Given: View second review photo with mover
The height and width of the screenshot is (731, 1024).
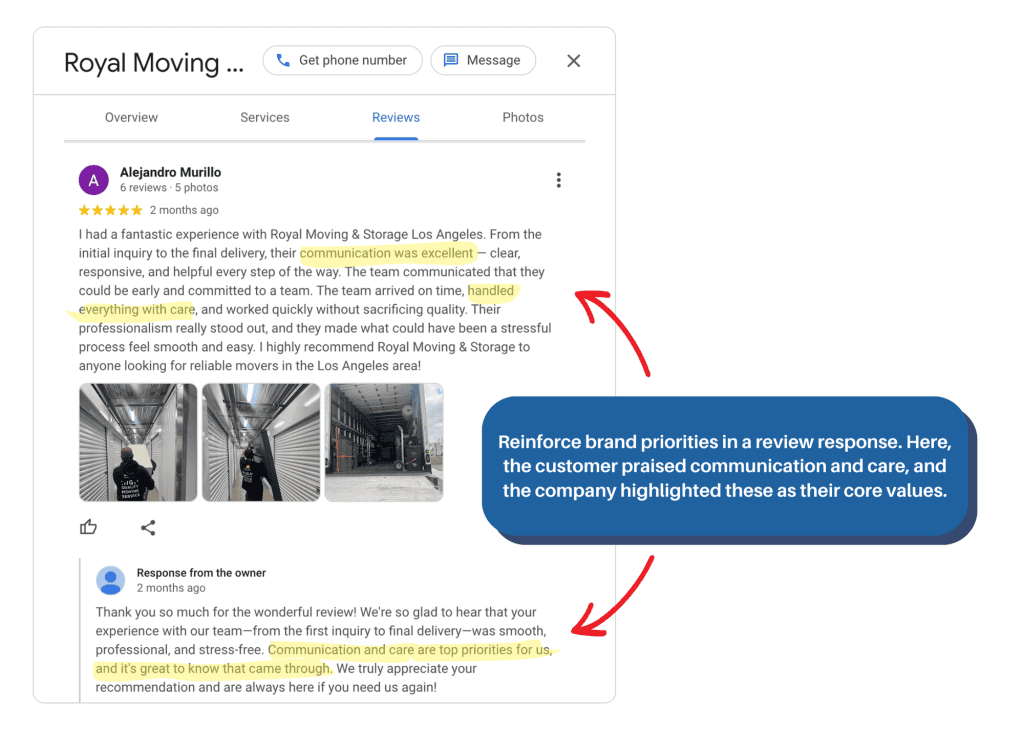Looking at the screenshot, I should (x=261, y=442).
